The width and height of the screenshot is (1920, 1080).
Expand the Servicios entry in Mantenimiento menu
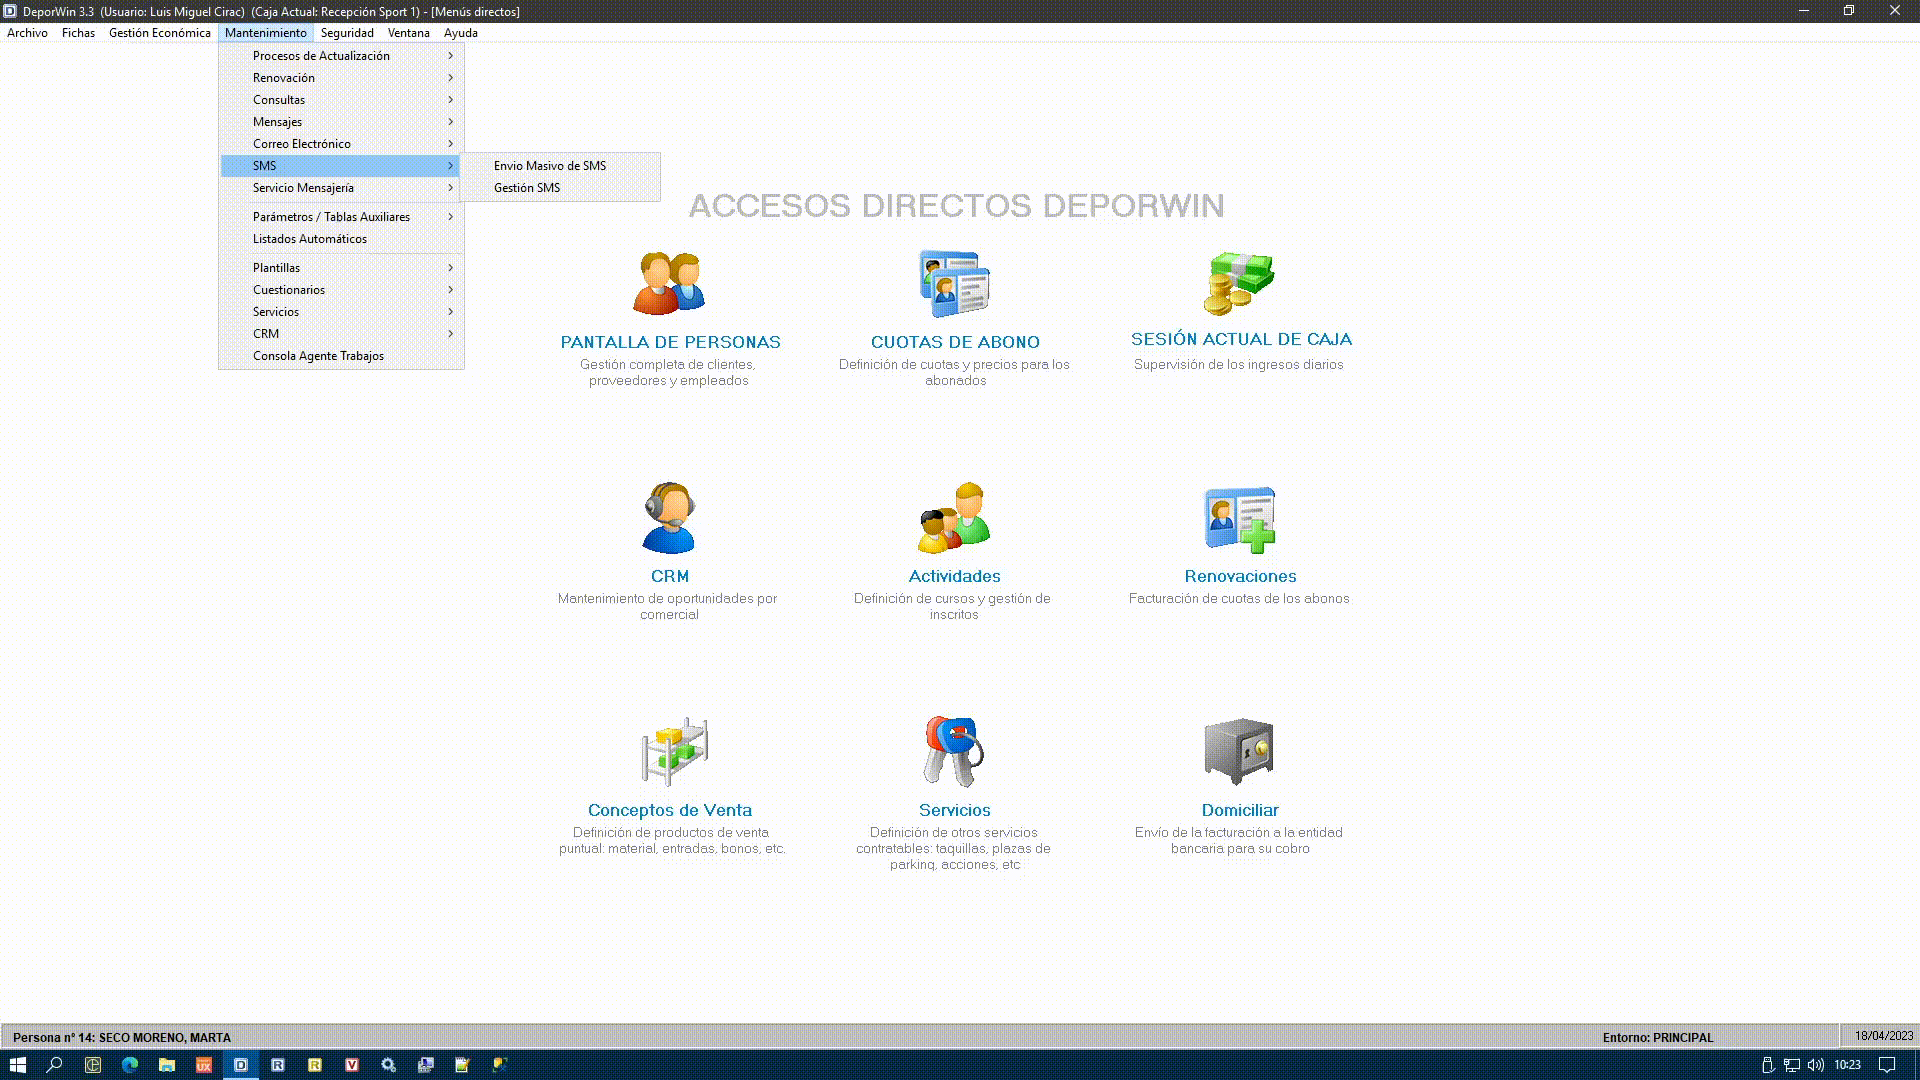tap(341, 312)
